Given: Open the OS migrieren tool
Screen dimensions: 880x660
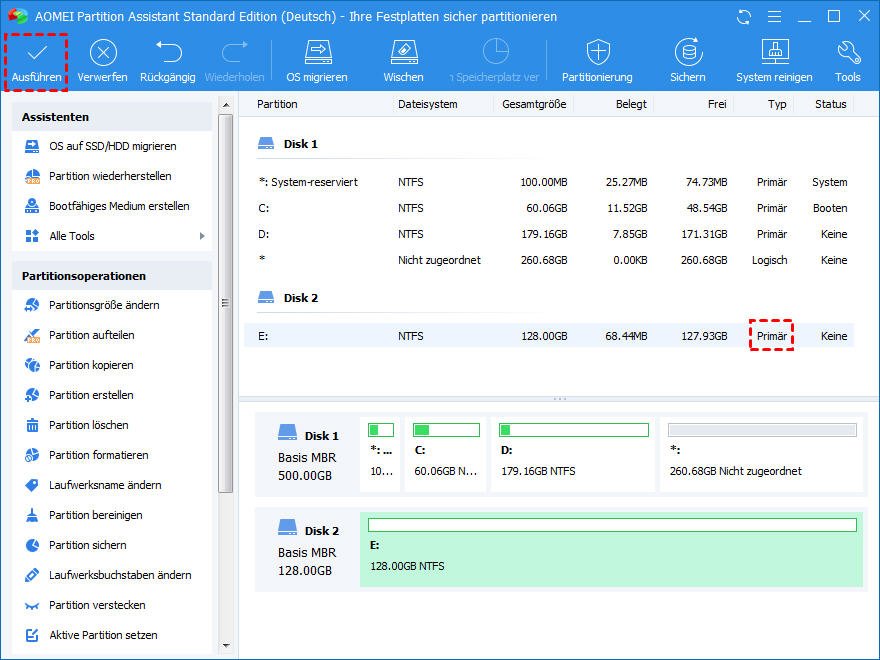Looking at the screenshot, I should click(x=317, y=53).
